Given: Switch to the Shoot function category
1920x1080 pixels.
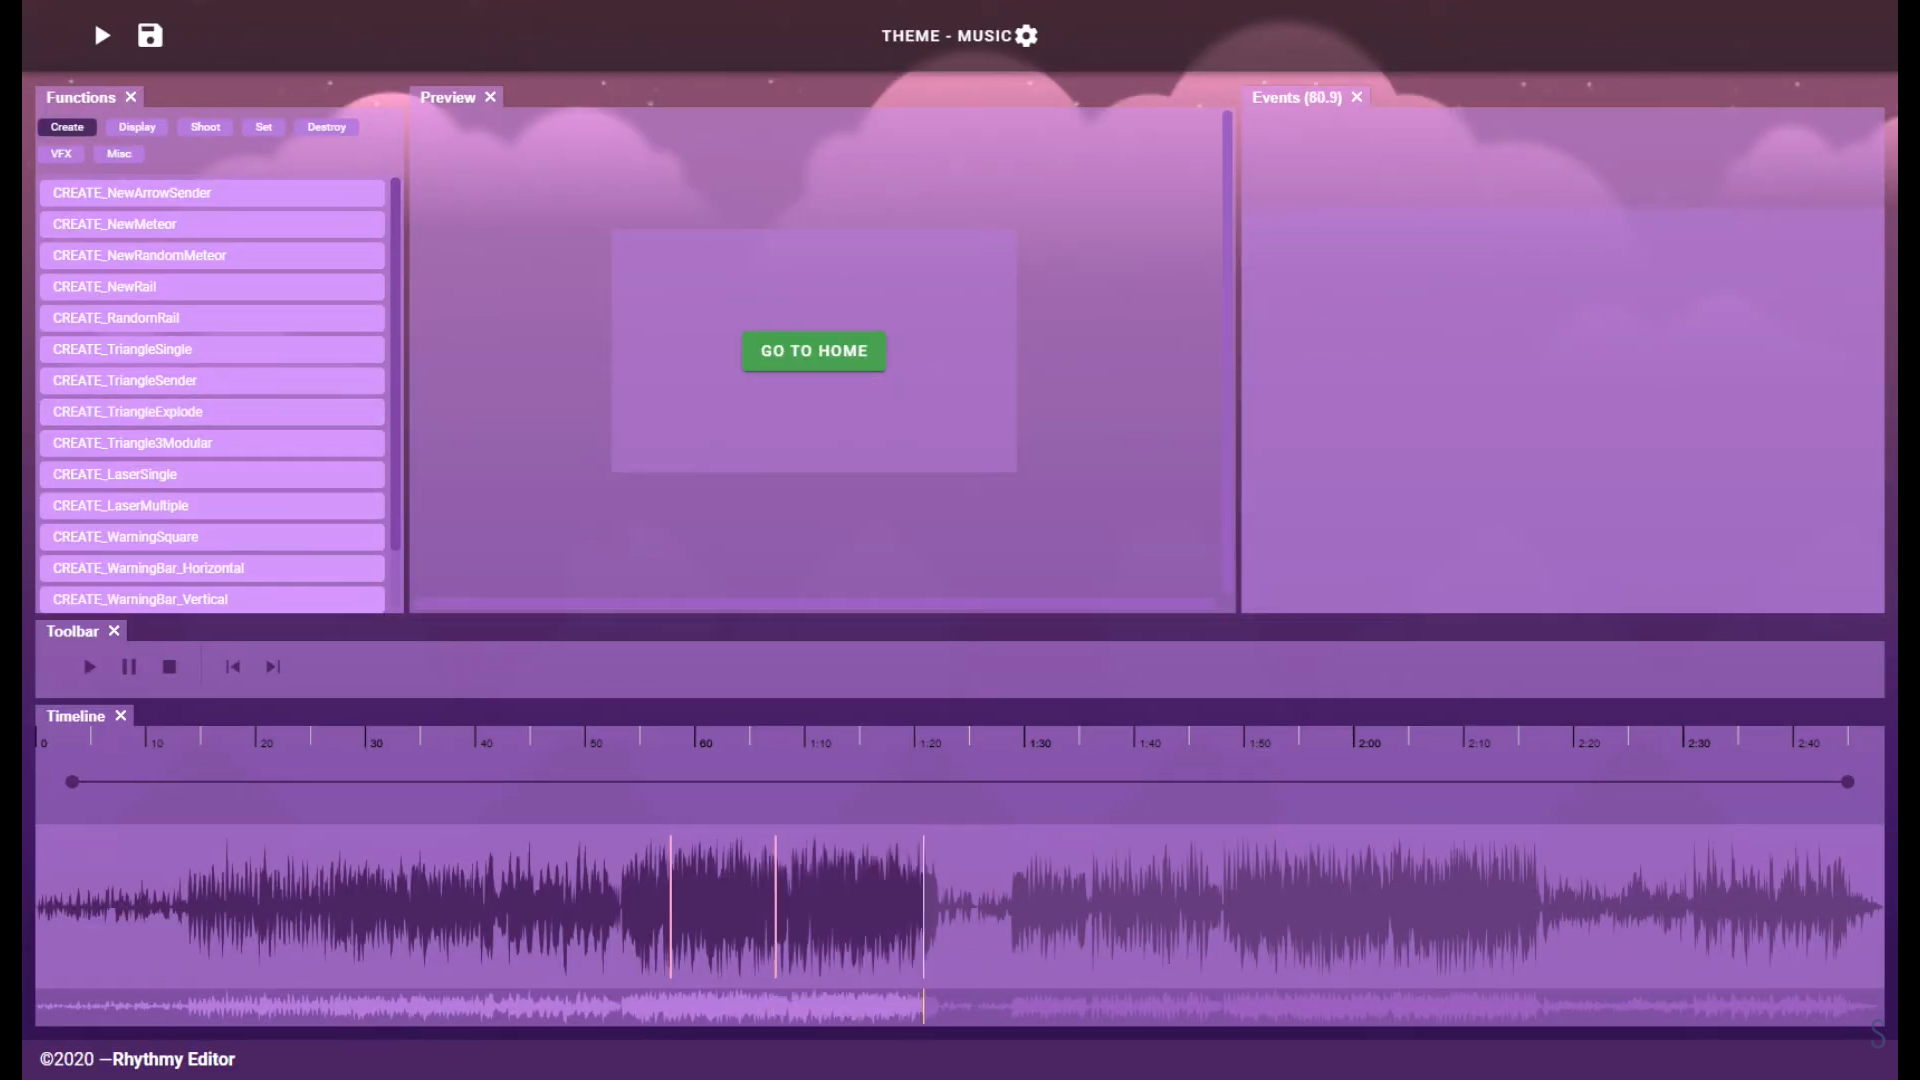Looking at the screenshot, I should (205, 127).
